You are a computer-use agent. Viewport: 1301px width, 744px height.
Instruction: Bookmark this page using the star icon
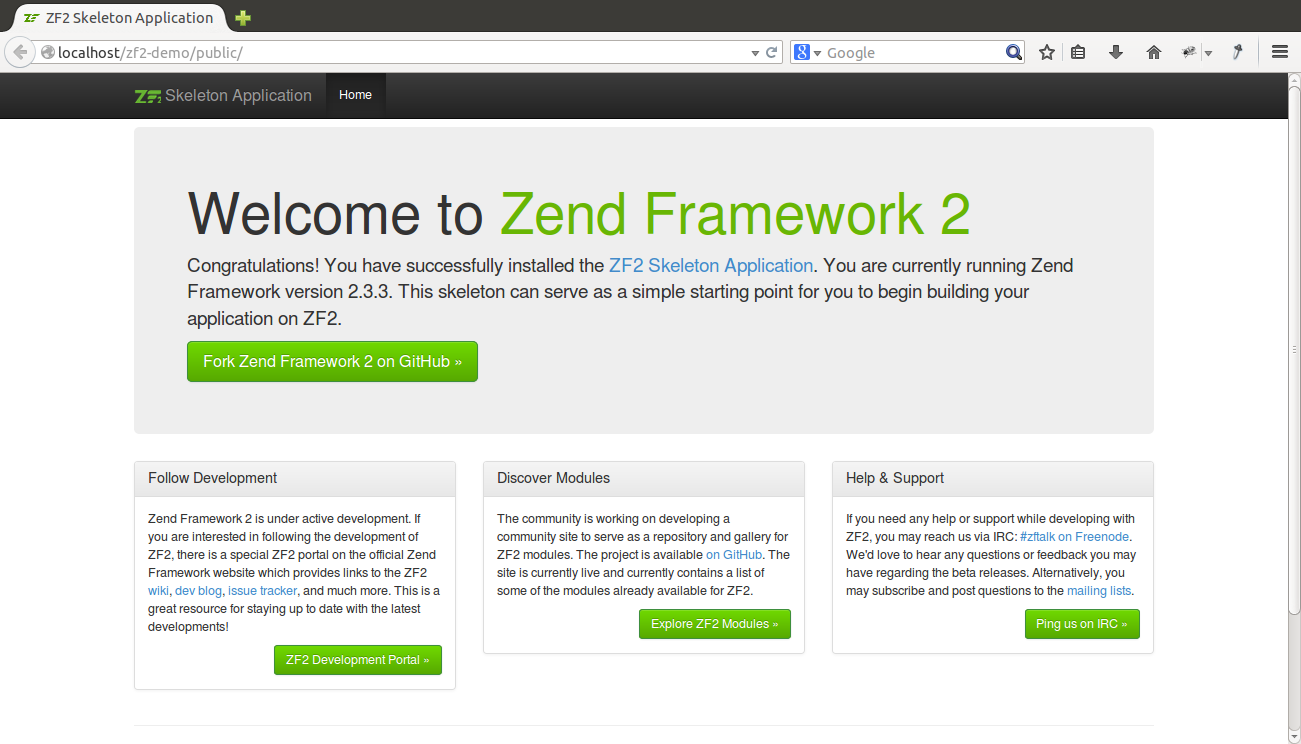coord(1046,51)
